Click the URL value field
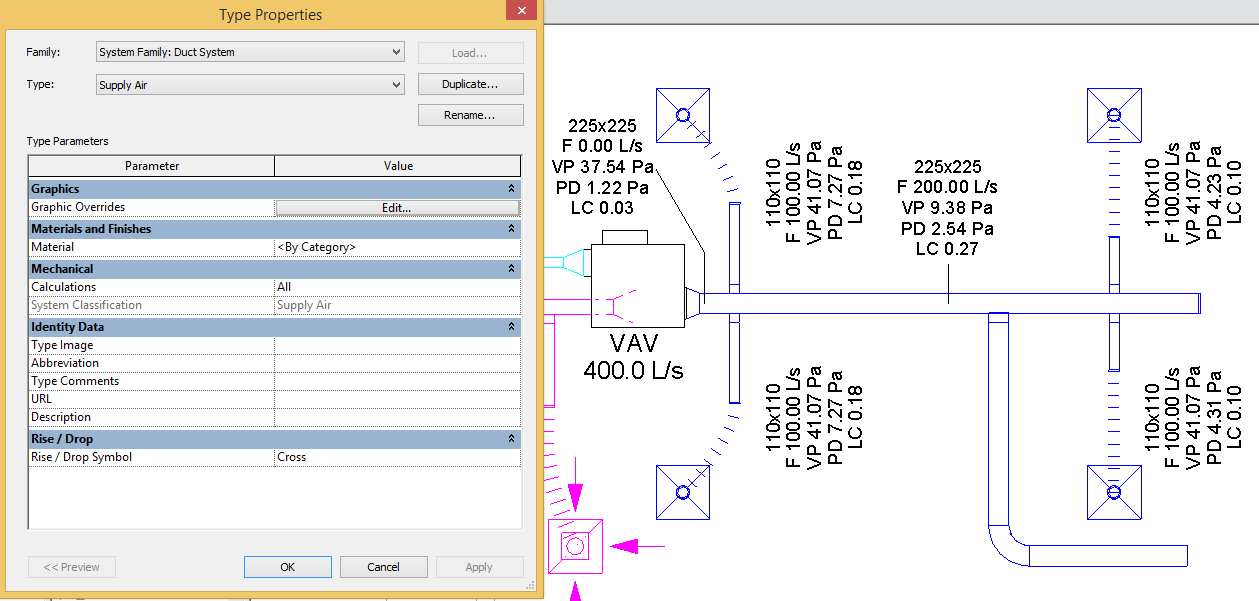 pyautogui.click(x=397, y=398)
